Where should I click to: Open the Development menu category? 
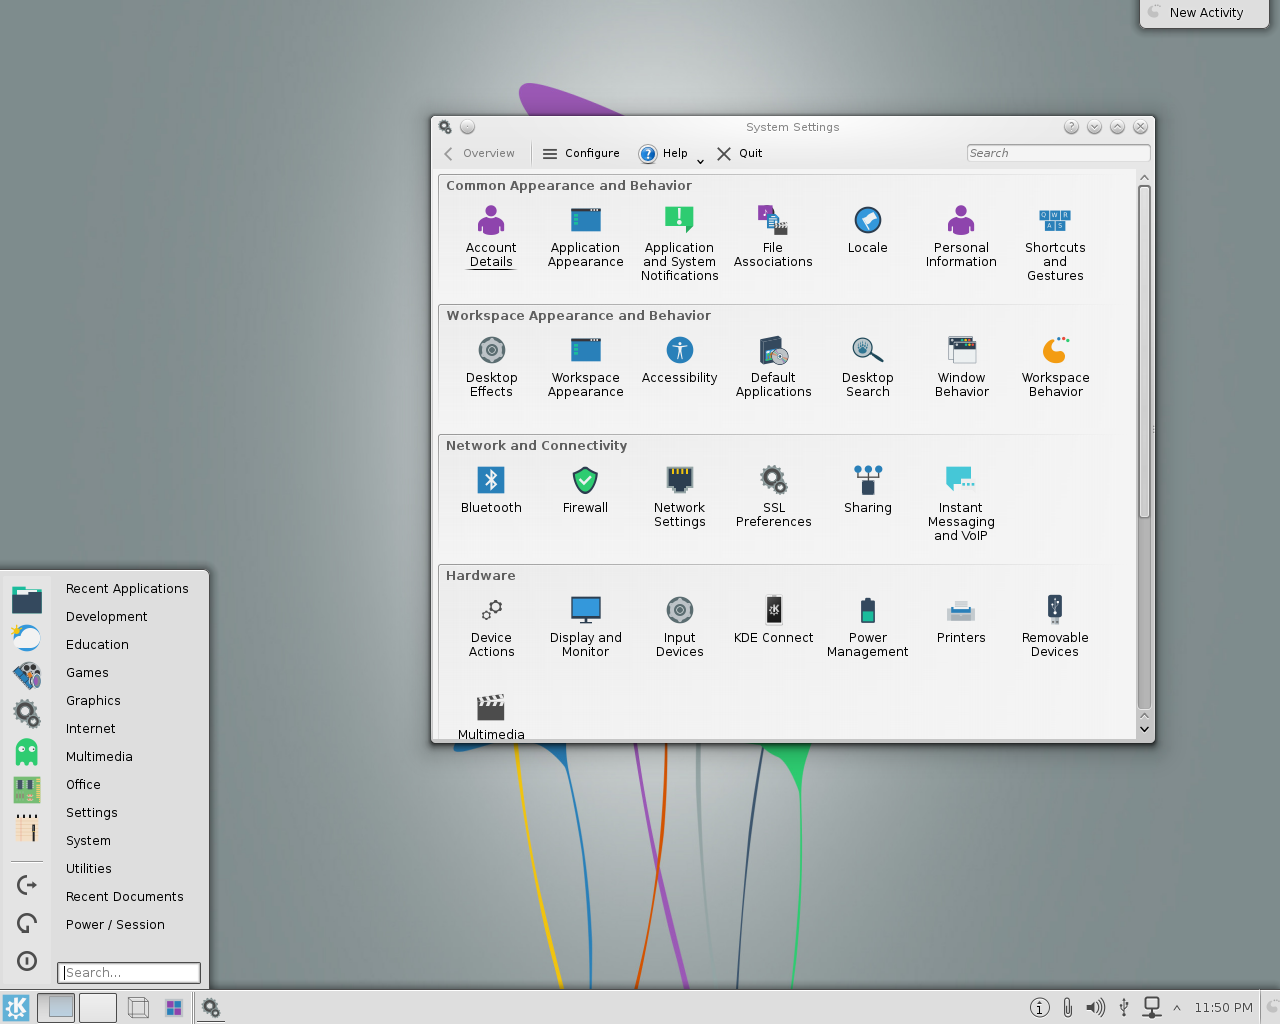click(106, 617)
